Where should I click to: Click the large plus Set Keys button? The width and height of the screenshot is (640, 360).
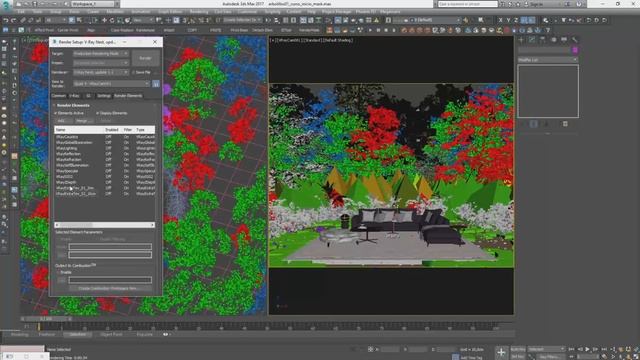[x=501, y=352]
